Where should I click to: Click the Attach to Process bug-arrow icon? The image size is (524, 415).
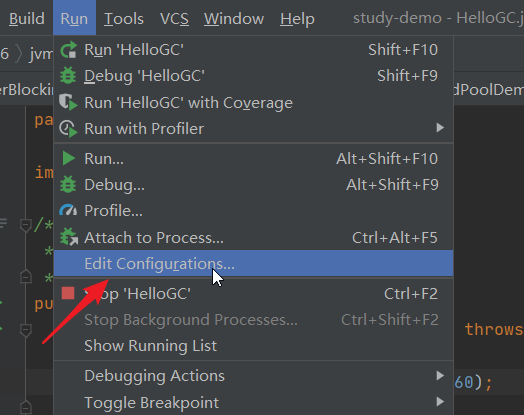click(69, 237)
